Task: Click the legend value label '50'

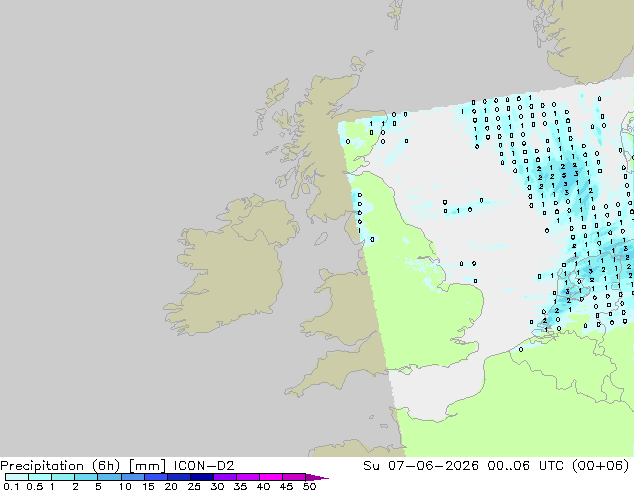Action: pos(309,486)
